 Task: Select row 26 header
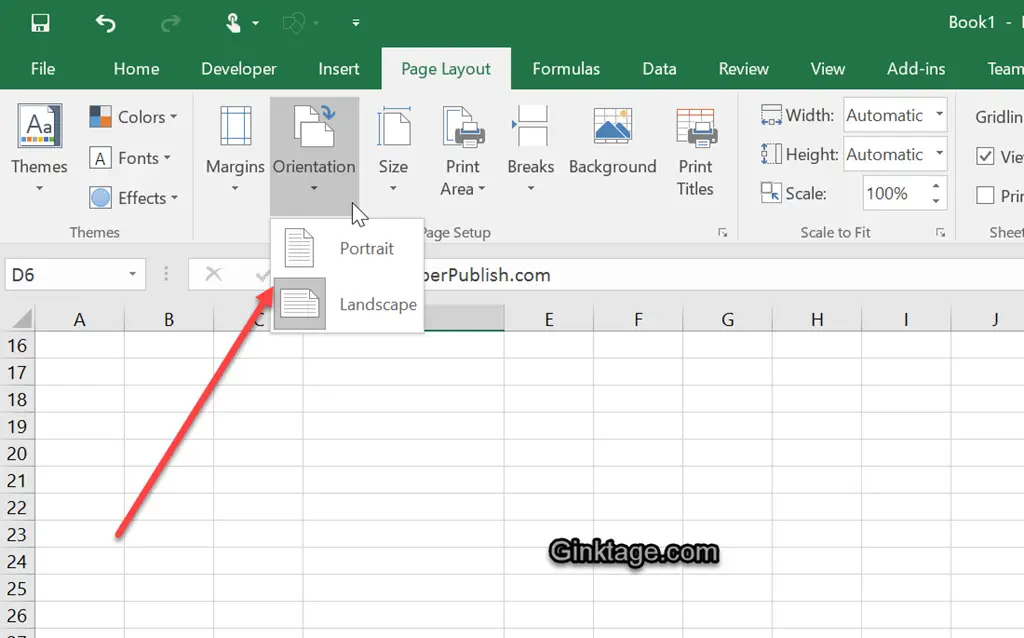pos(17,616)
